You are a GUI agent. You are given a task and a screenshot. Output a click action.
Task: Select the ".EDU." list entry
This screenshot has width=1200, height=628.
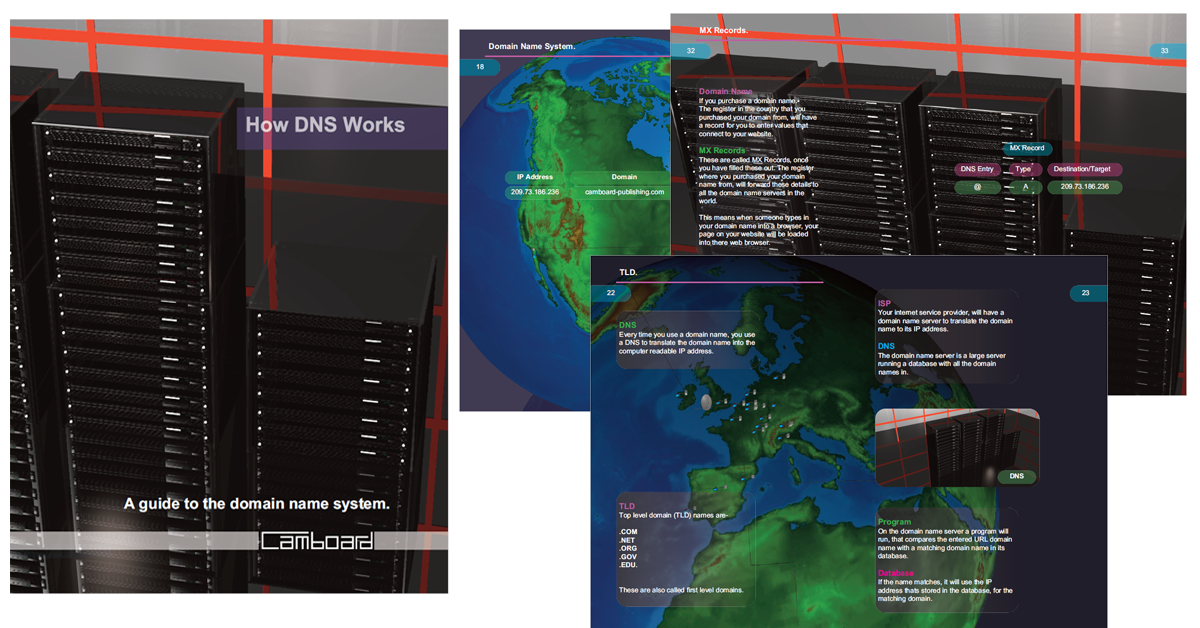click(x=629, y=566)
